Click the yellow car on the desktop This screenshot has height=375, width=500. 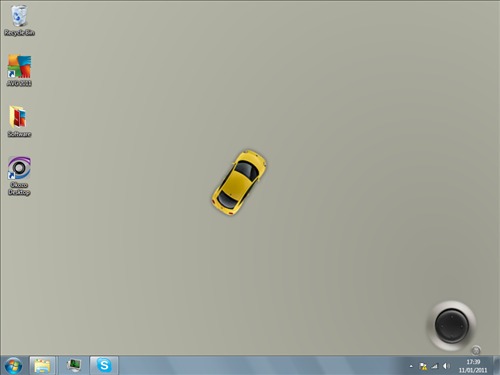(239, 182)
